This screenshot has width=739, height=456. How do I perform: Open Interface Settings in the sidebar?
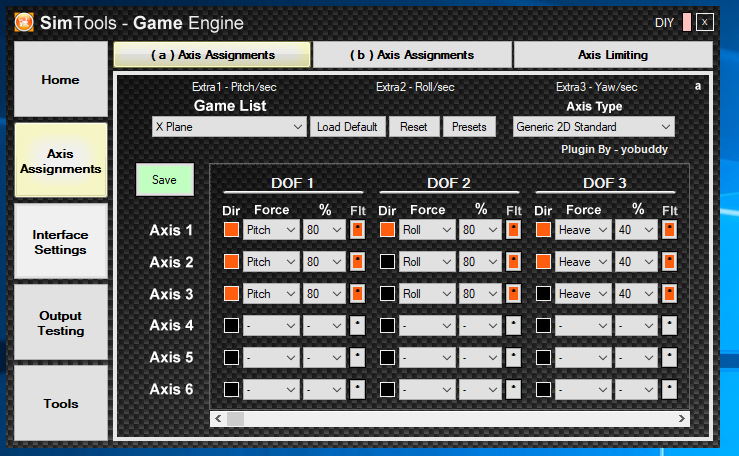click(x=61, y=242)
